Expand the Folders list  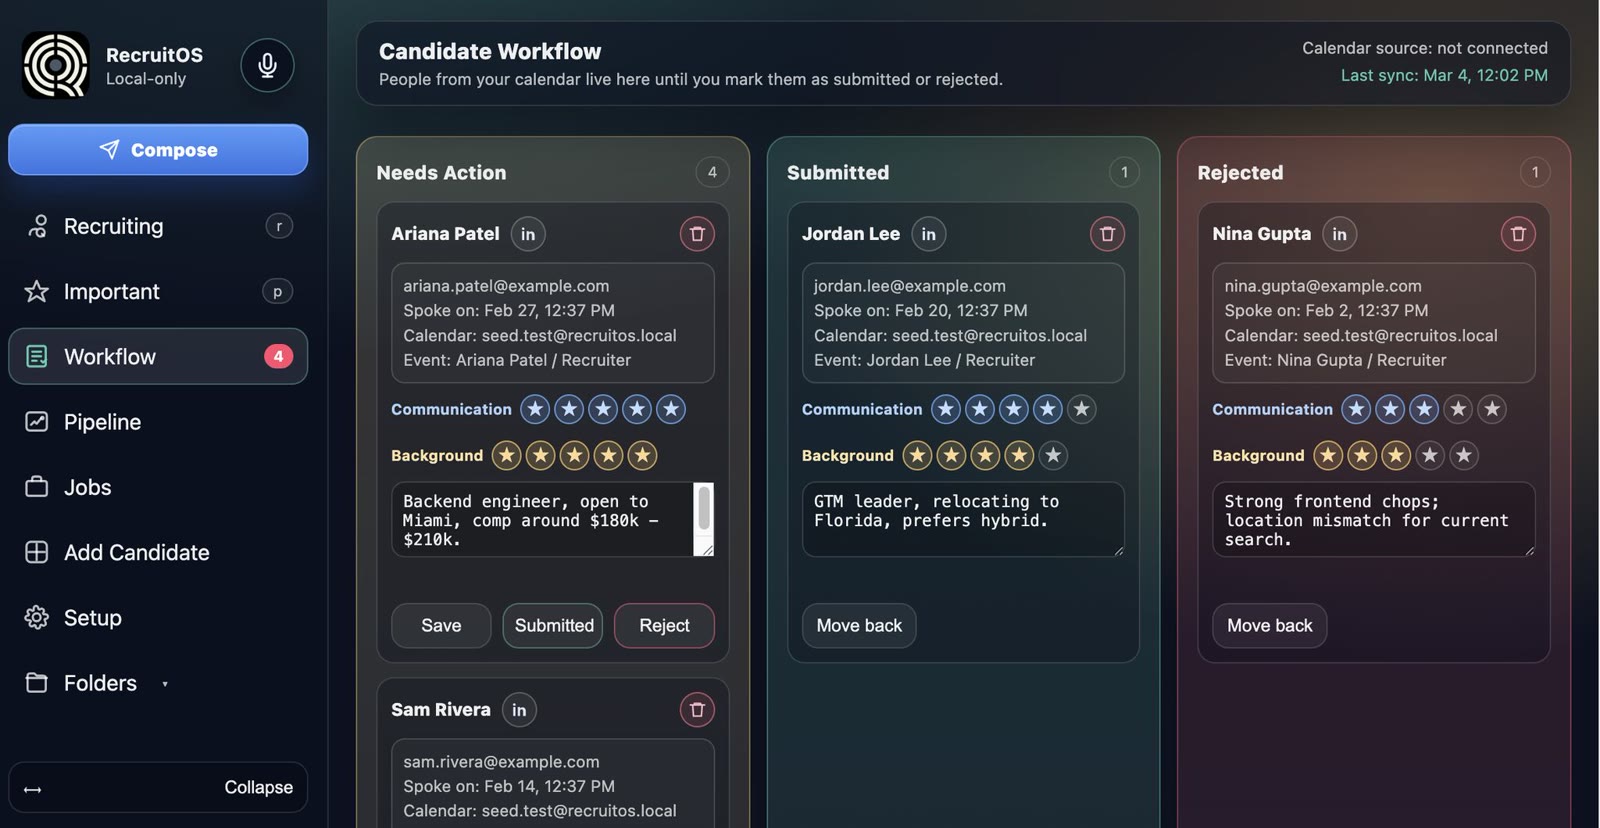158,684
